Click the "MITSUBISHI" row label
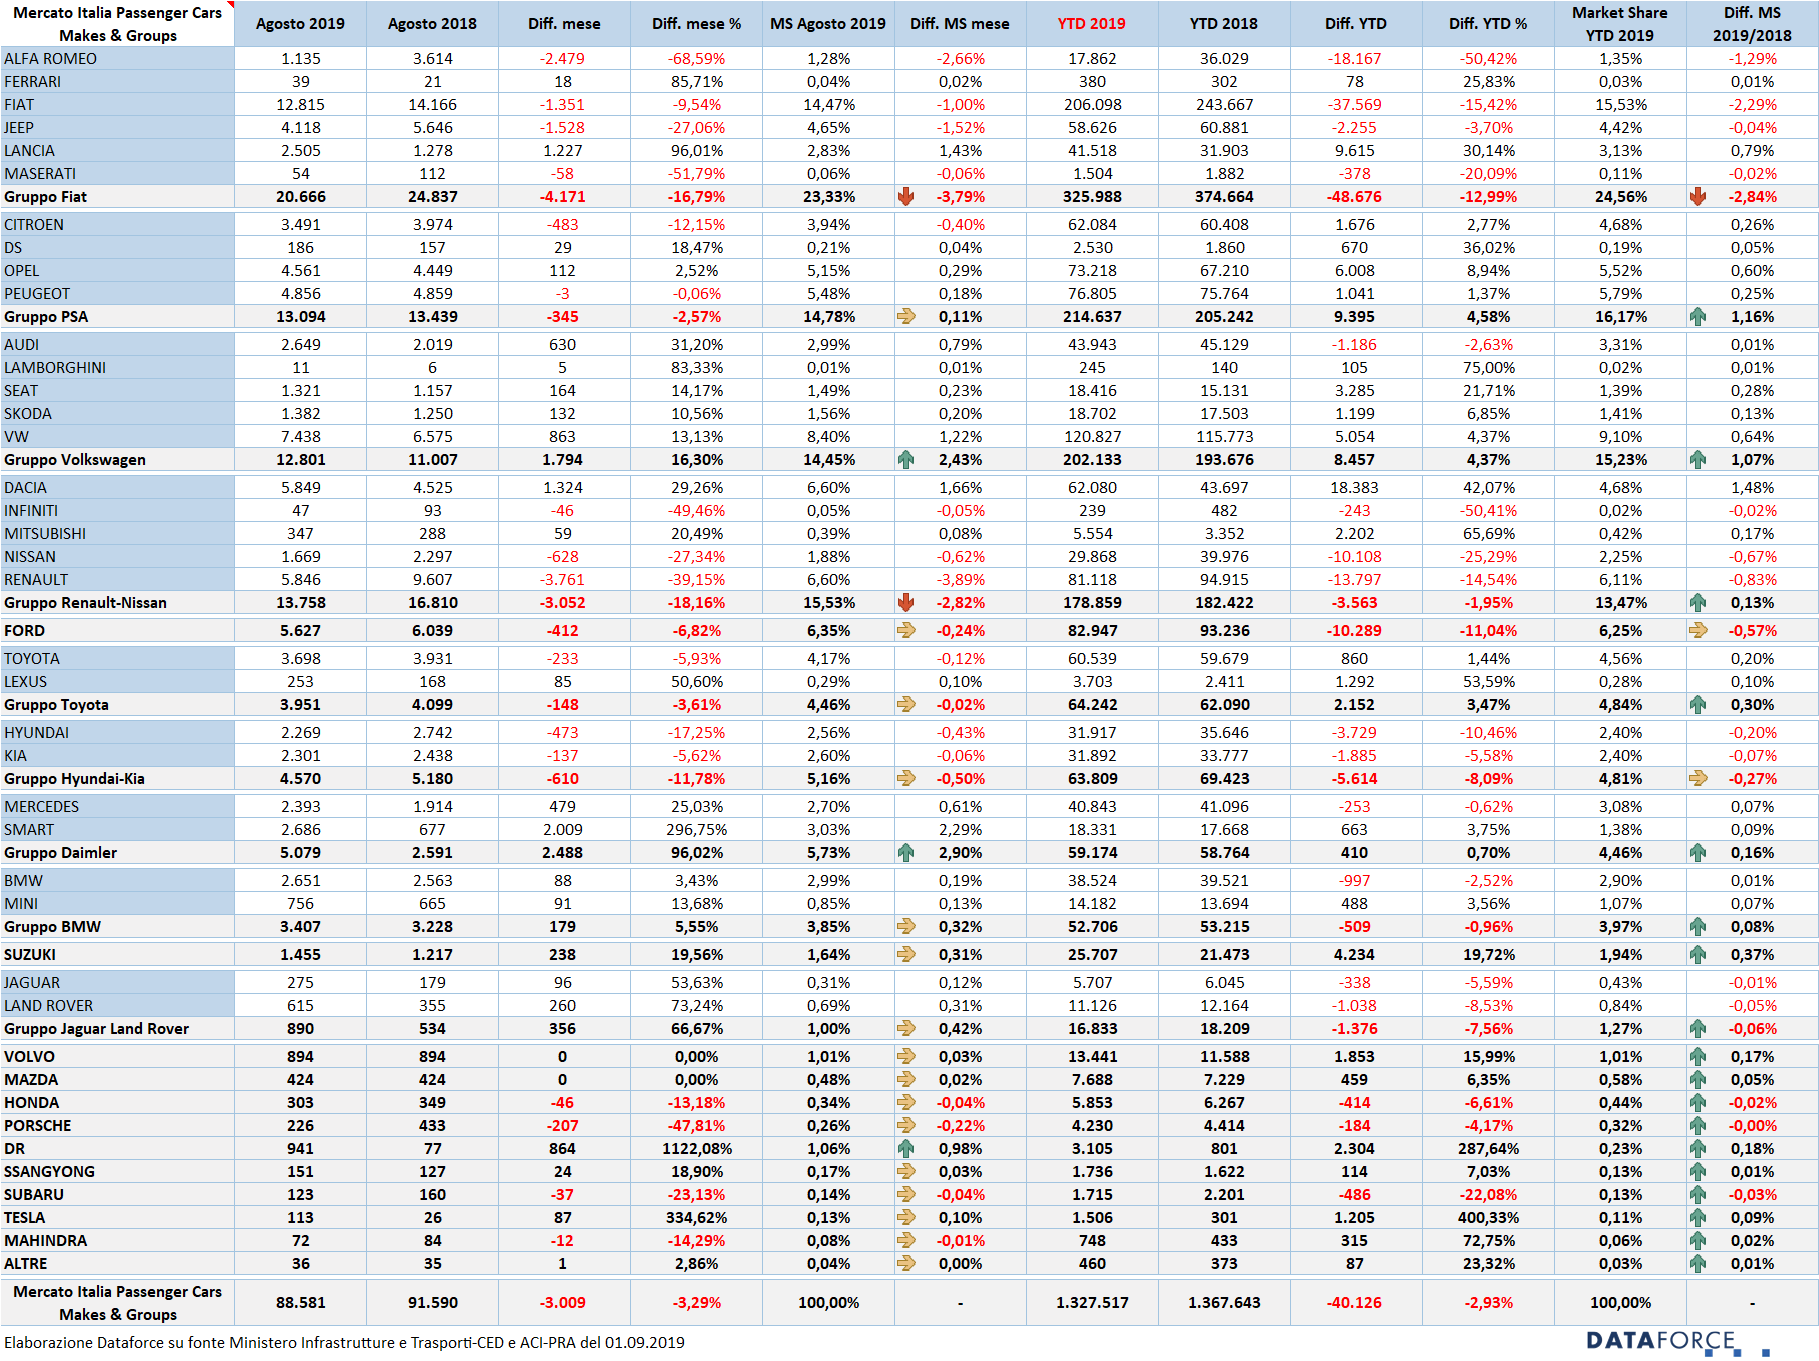 45,534
